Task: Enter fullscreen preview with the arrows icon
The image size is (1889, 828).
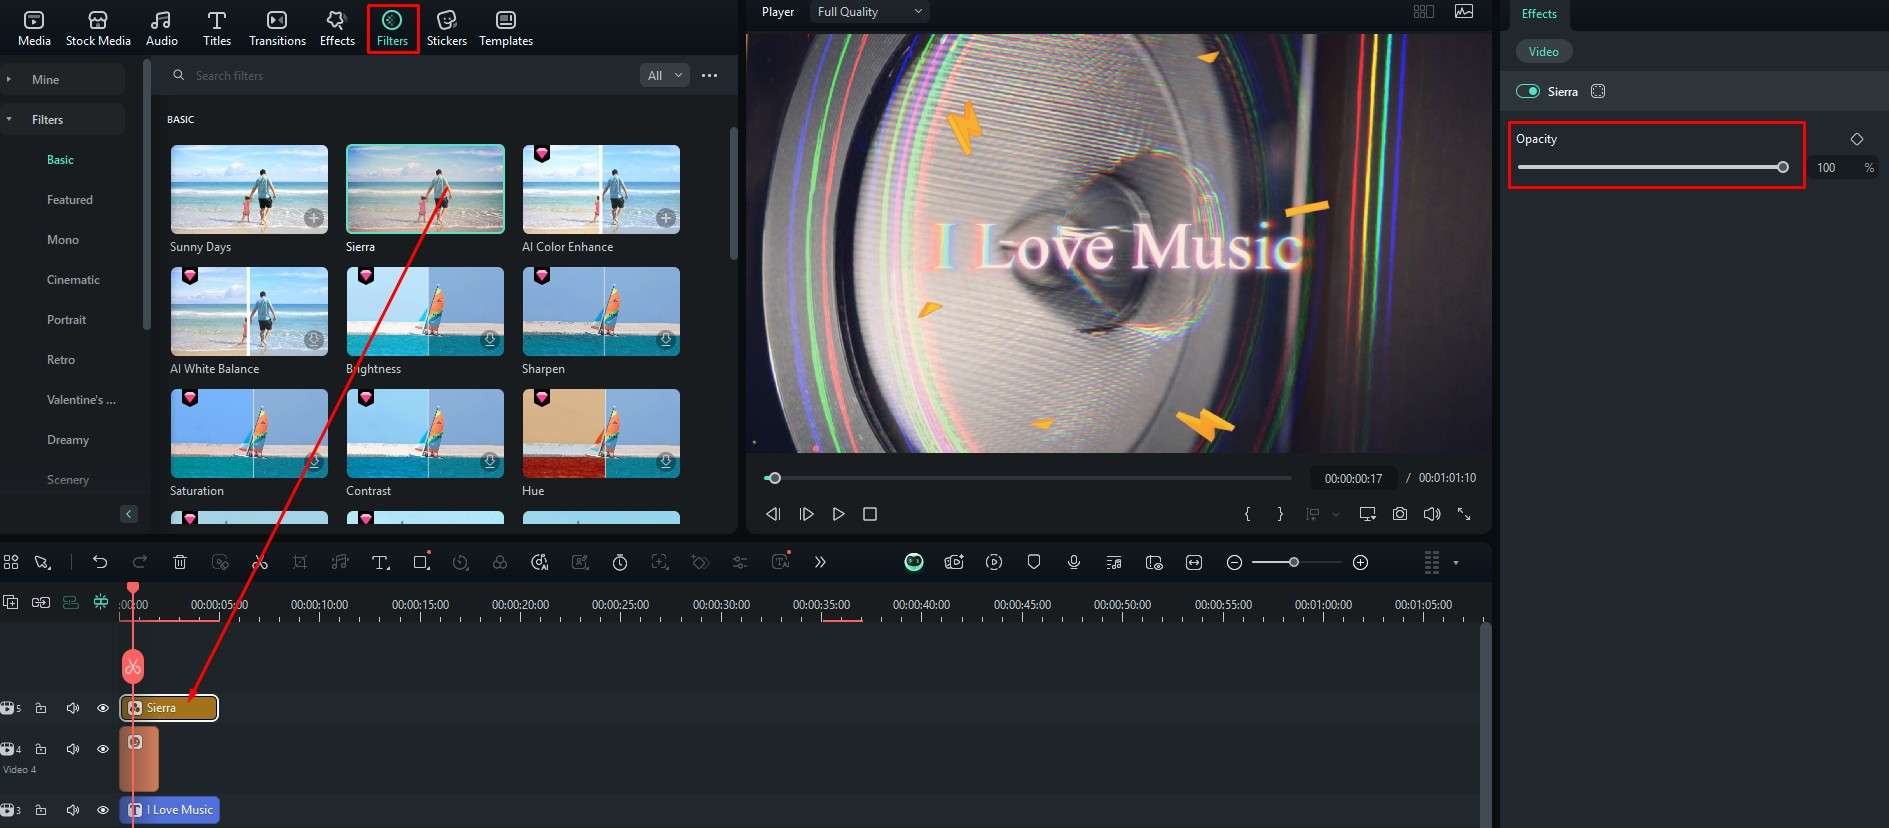Action: [x=1464, y=514]
